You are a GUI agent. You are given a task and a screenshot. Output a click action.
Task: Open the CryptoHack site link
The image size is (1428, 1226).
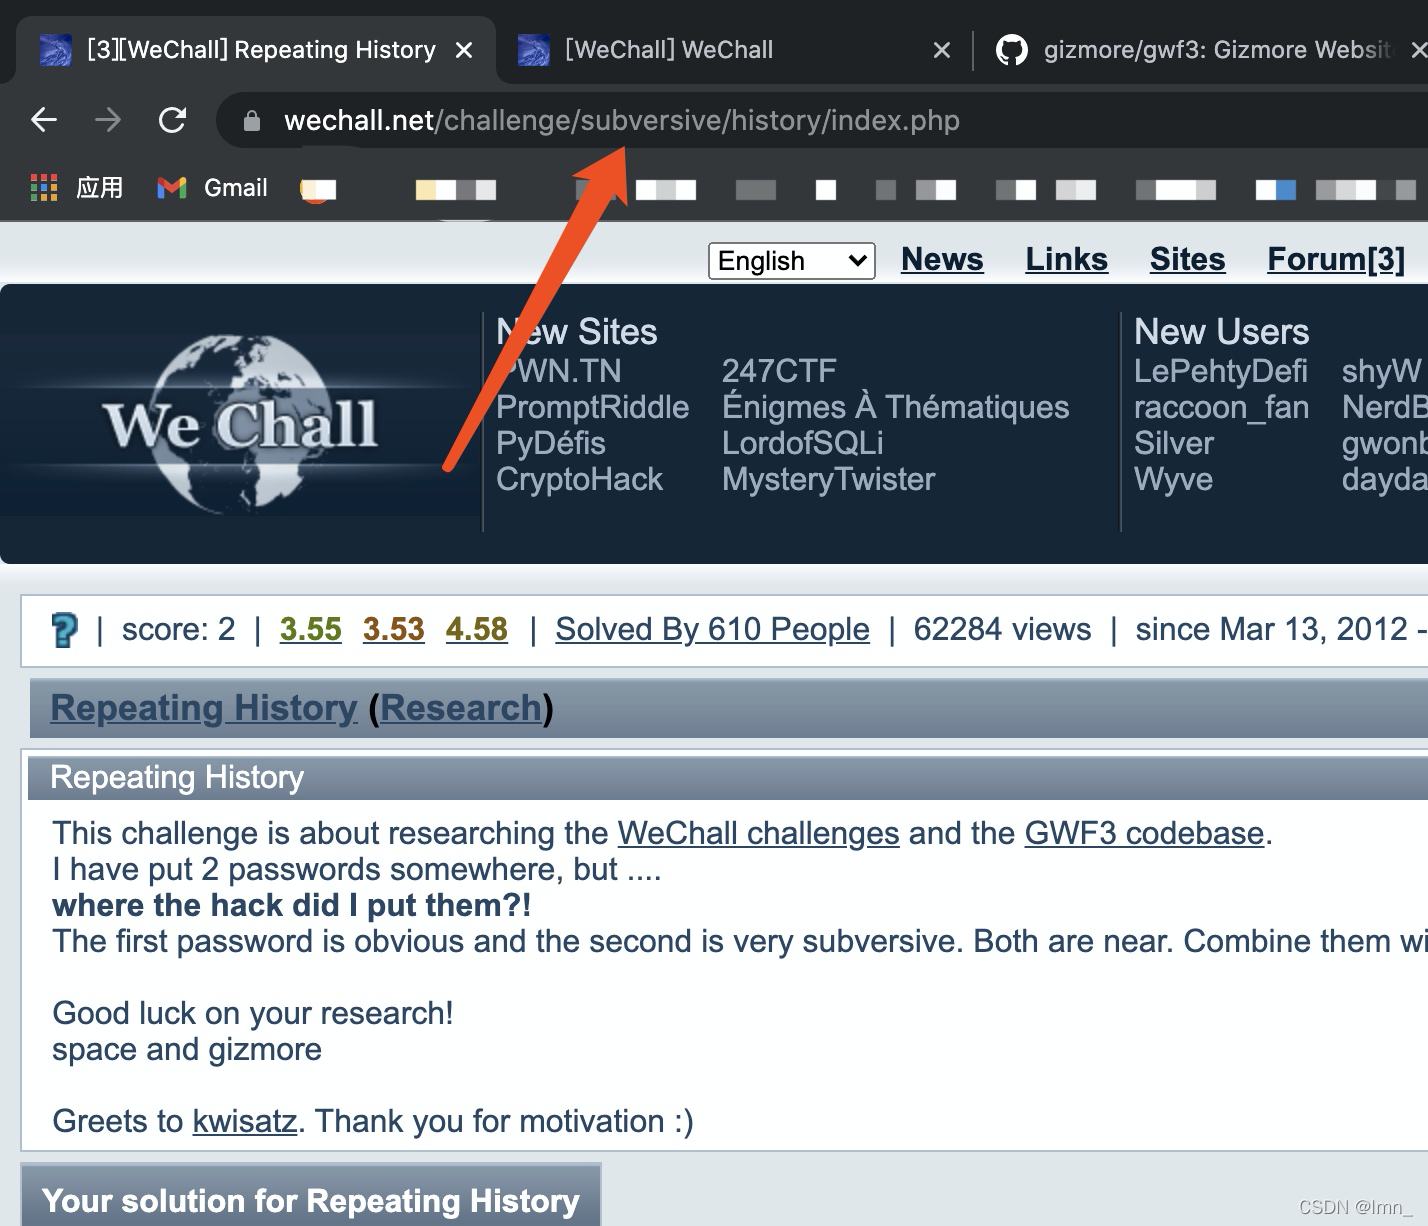coord(579,479)
